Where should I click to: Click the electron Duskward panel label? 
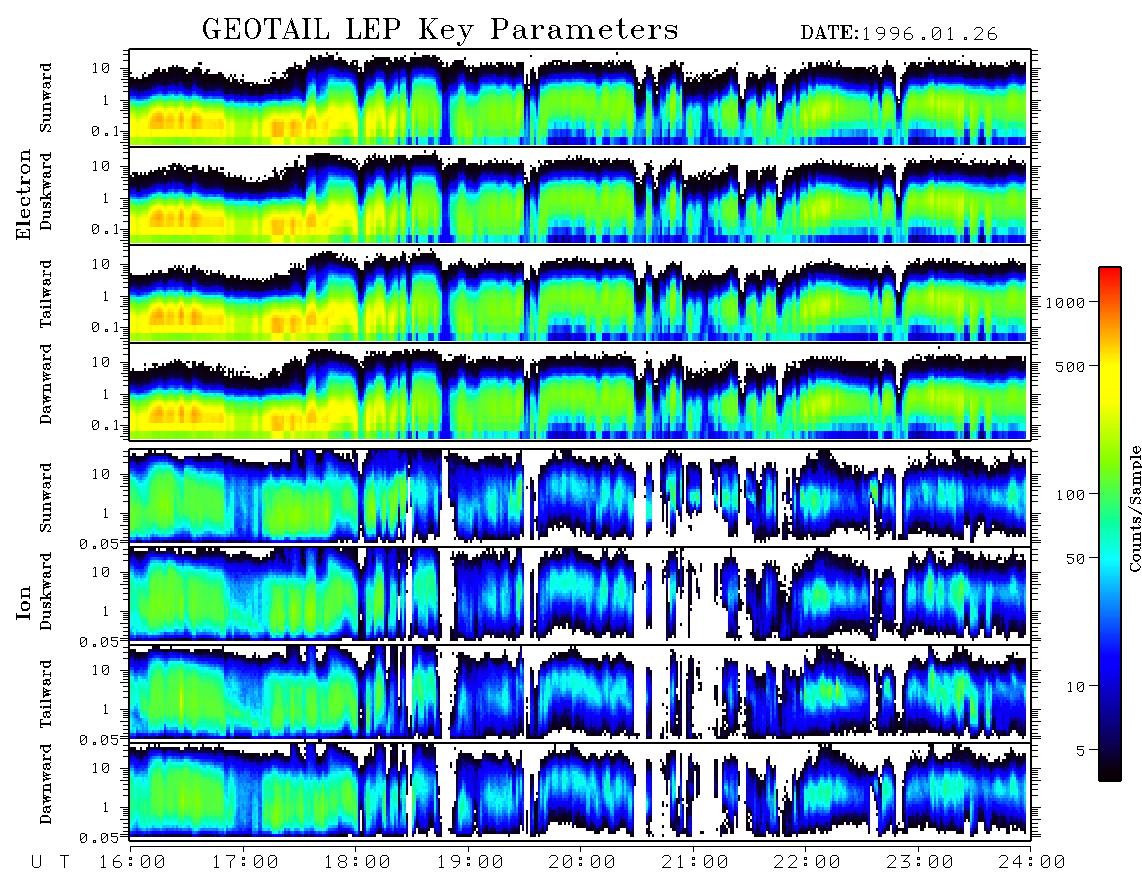(x=46, y=191)
